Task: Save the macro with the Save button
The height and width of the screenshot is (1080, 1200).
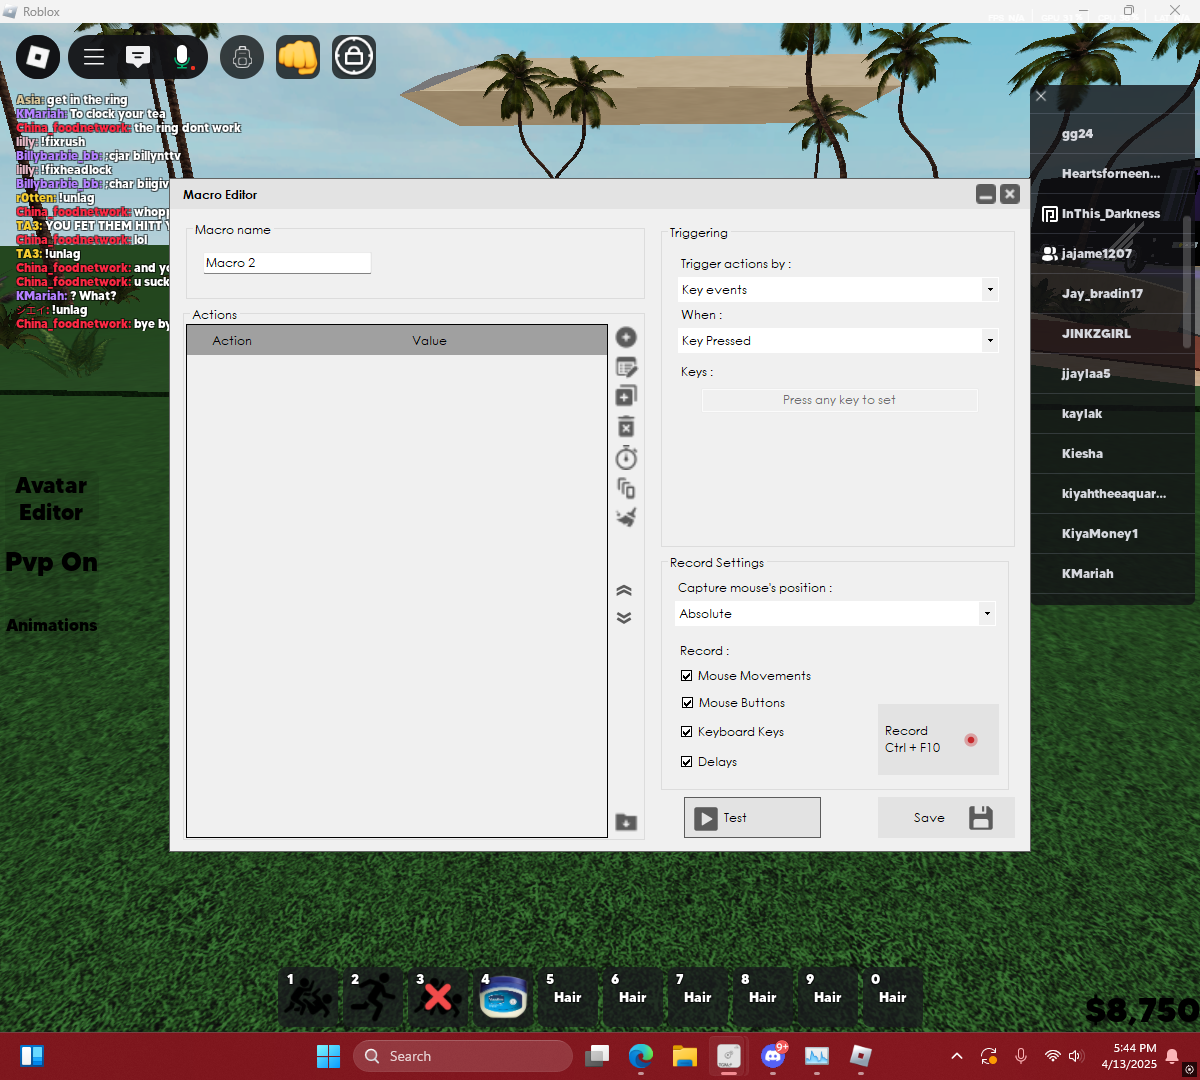Action: 946,817
